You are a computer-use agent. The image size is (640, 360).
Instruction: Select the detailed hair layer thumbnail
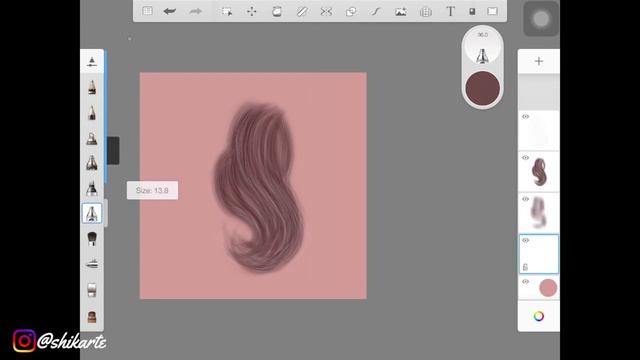(x=539, y=172)
